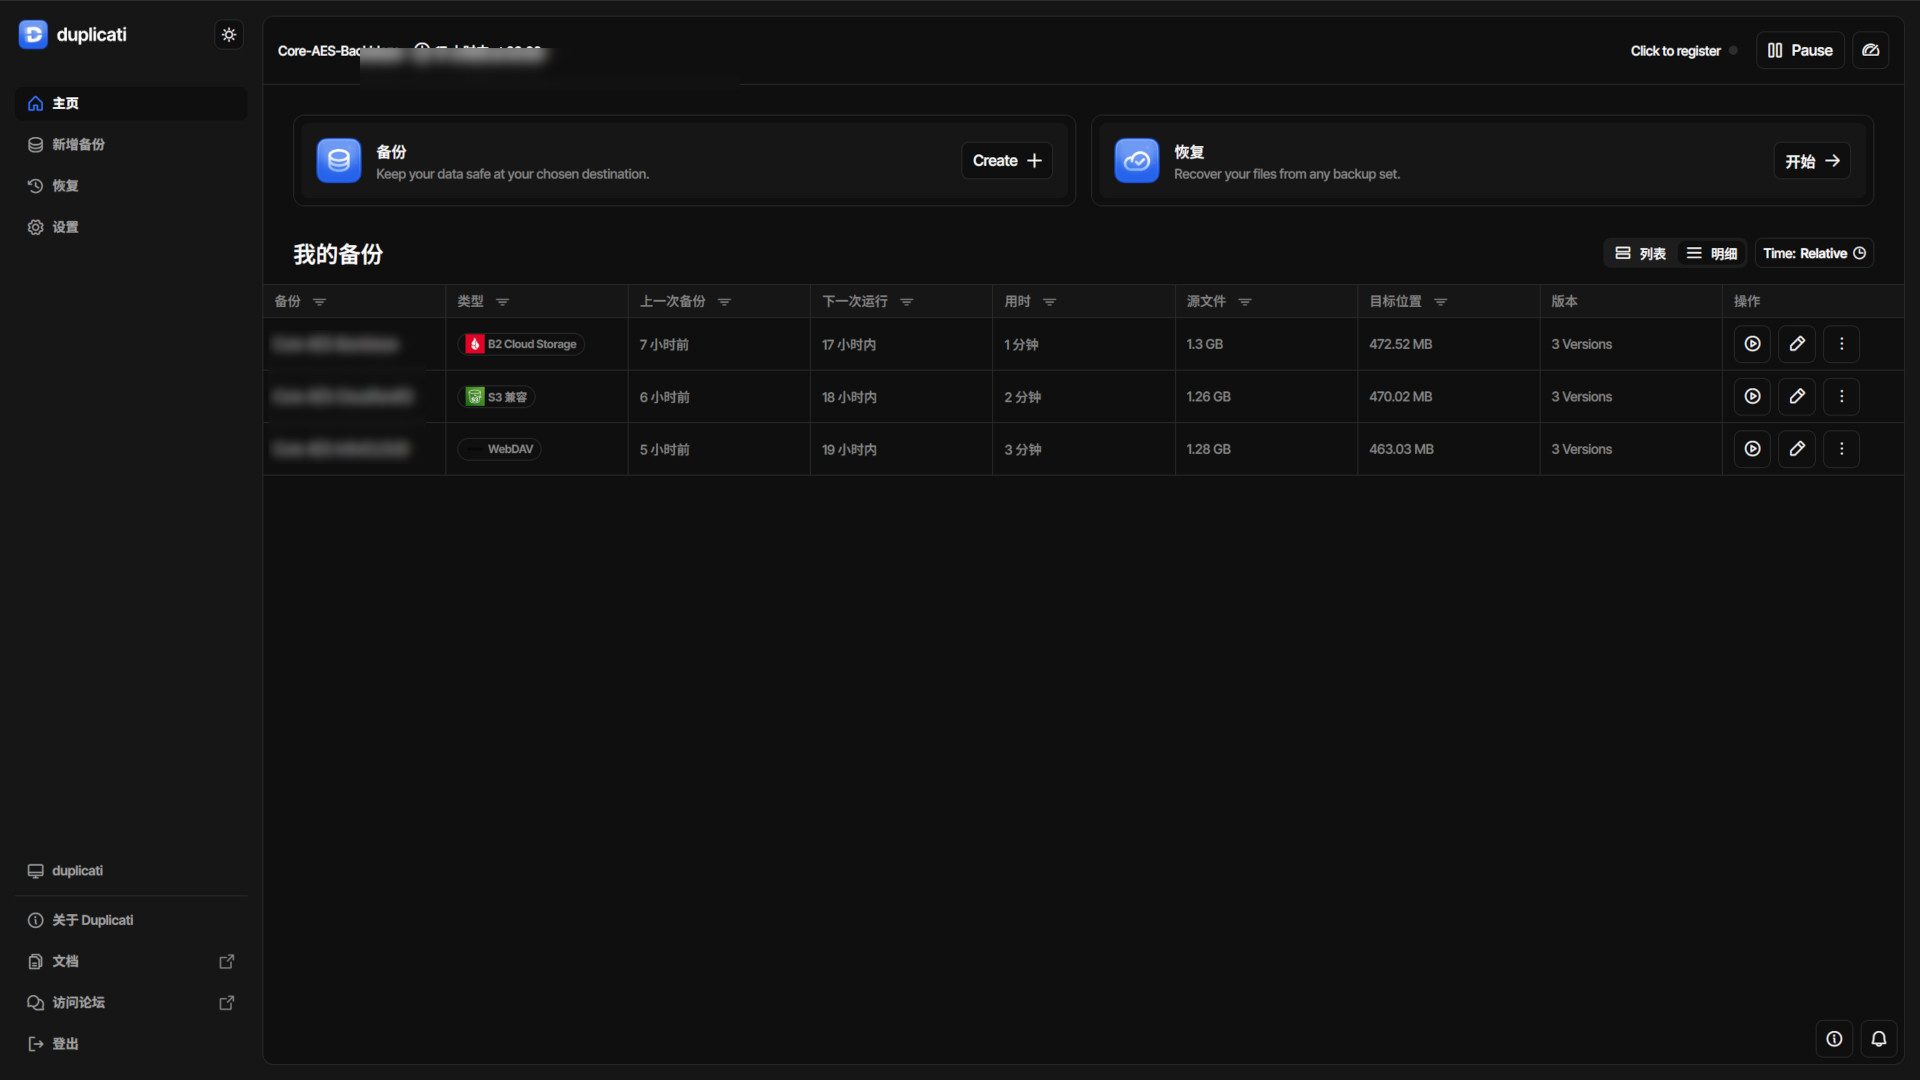
Task: Run the B2 Cloud Storage backup now
Action: (1752, 344)
